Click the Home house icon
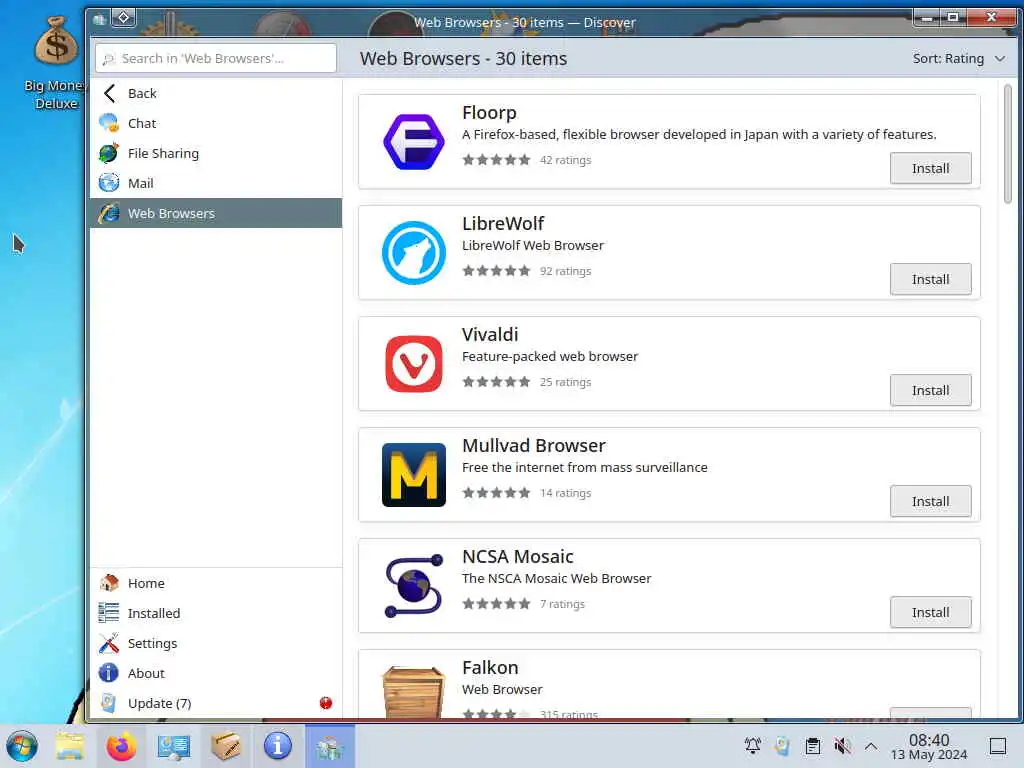 pos(108,583)
